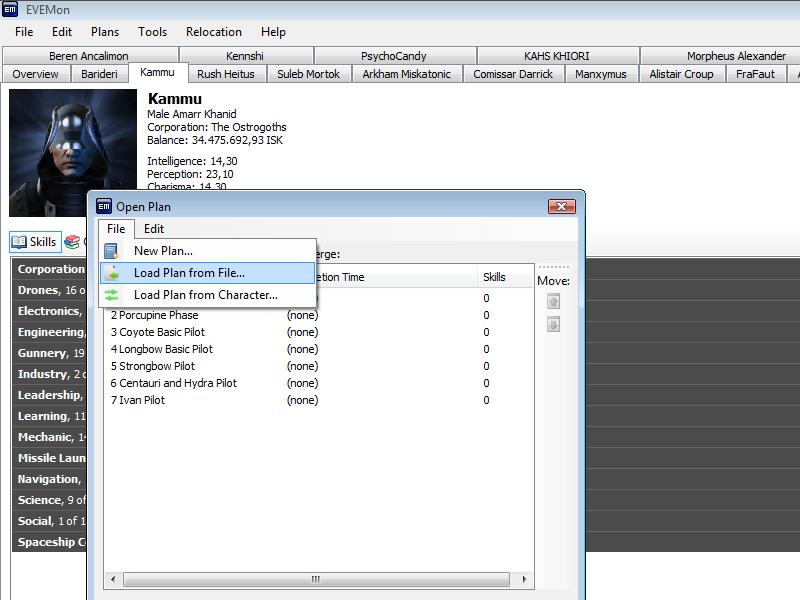Expand the Science skill group

(x=49, y=500)
